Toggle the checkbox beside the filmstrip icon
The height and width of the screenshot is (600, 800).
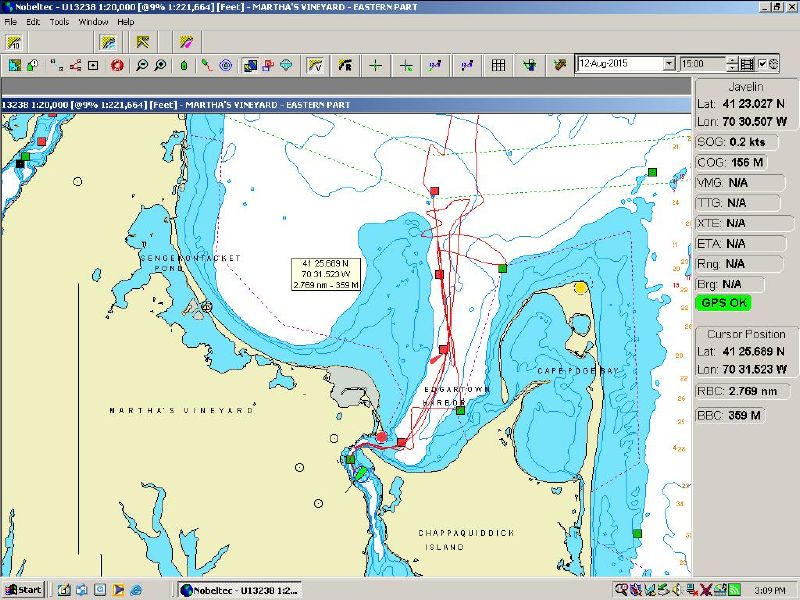coord(762,63)
